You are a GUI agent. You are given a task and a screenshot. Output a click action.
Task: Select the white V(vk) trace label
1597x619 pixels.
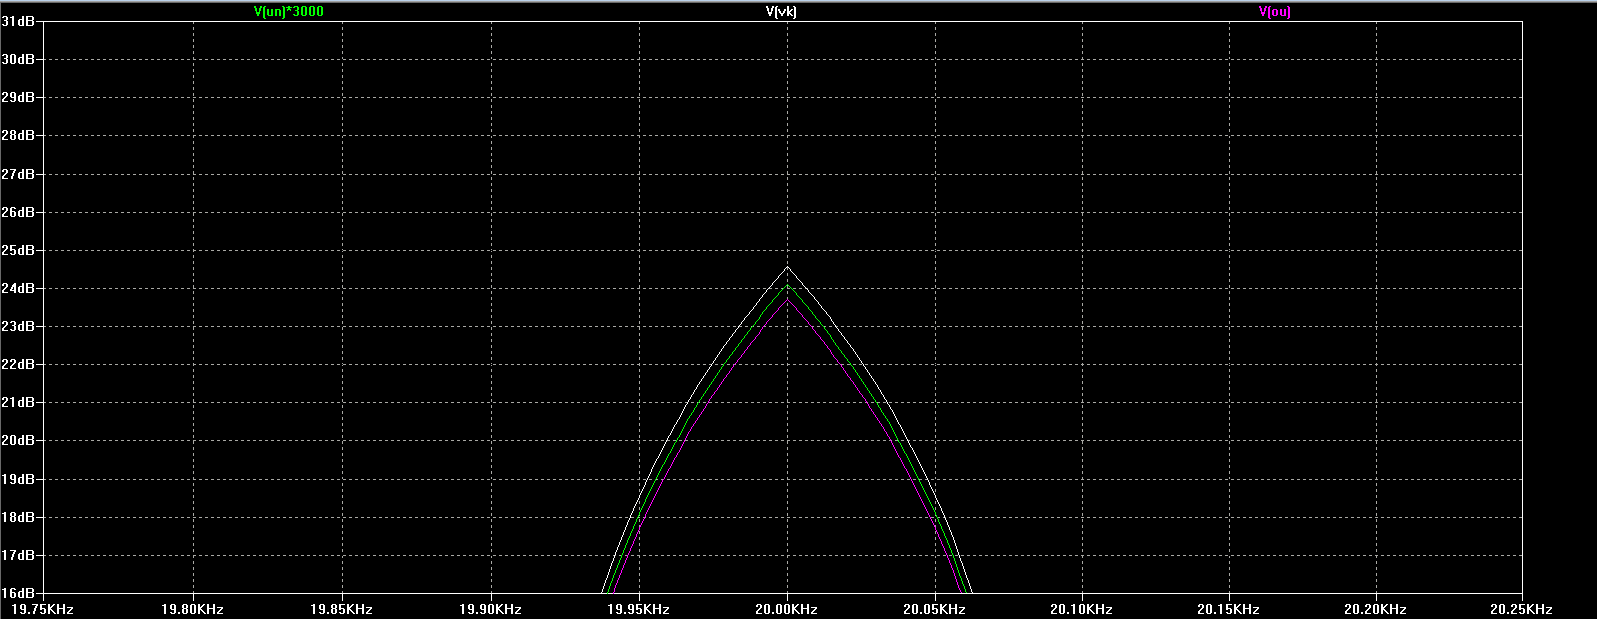tap(781, 11)
